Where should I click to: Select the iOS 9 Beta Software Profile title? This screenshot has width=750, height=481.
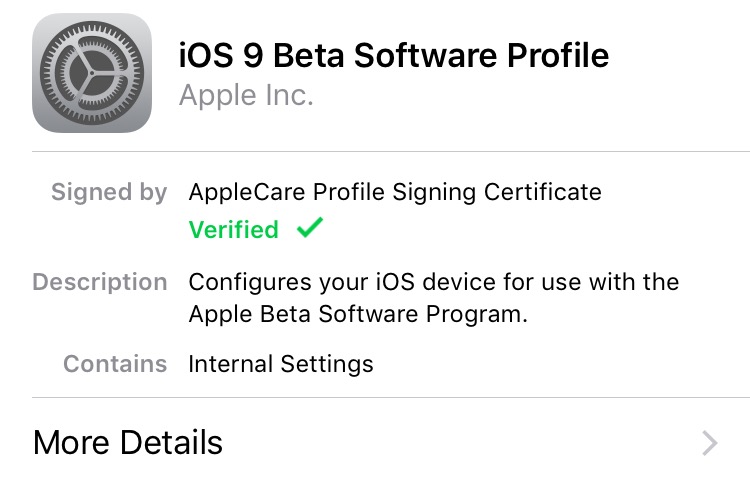pyautogui.click(x=393, y=55)
